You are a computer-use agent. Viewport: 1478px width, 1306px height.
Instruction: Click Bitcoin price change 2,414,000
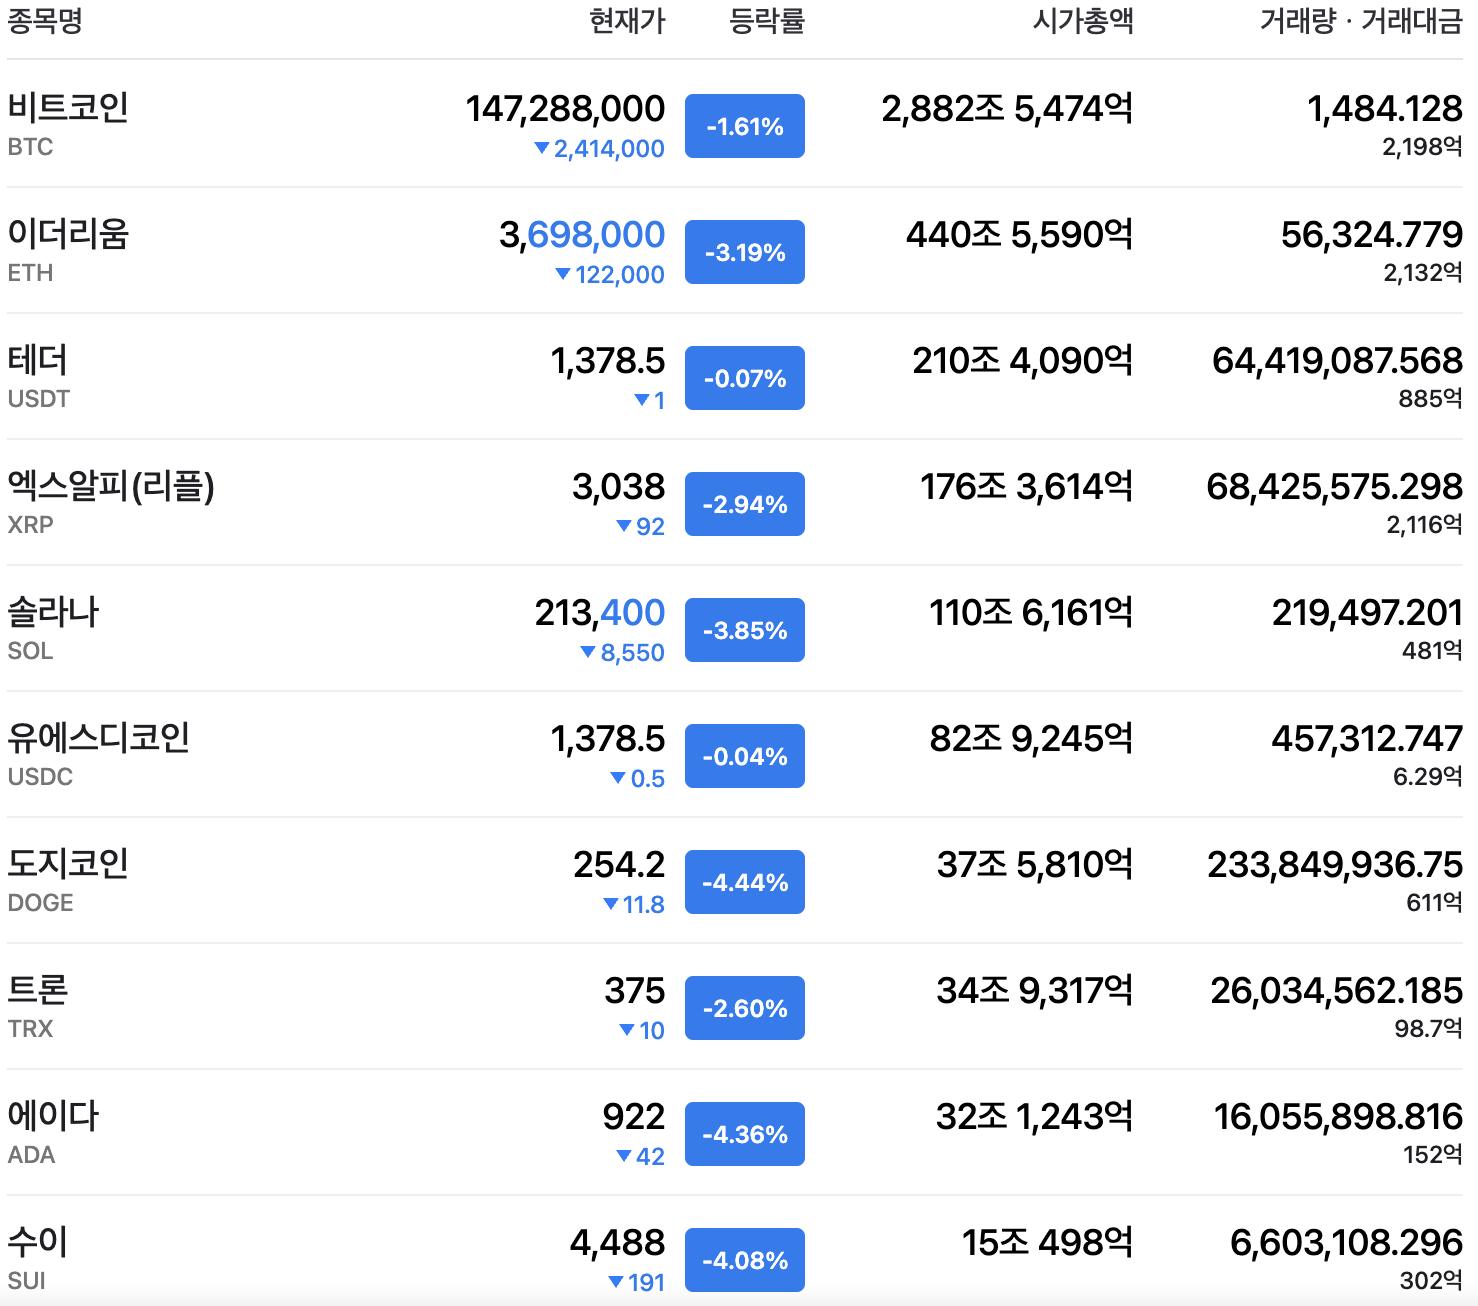(x=599, y=149)
